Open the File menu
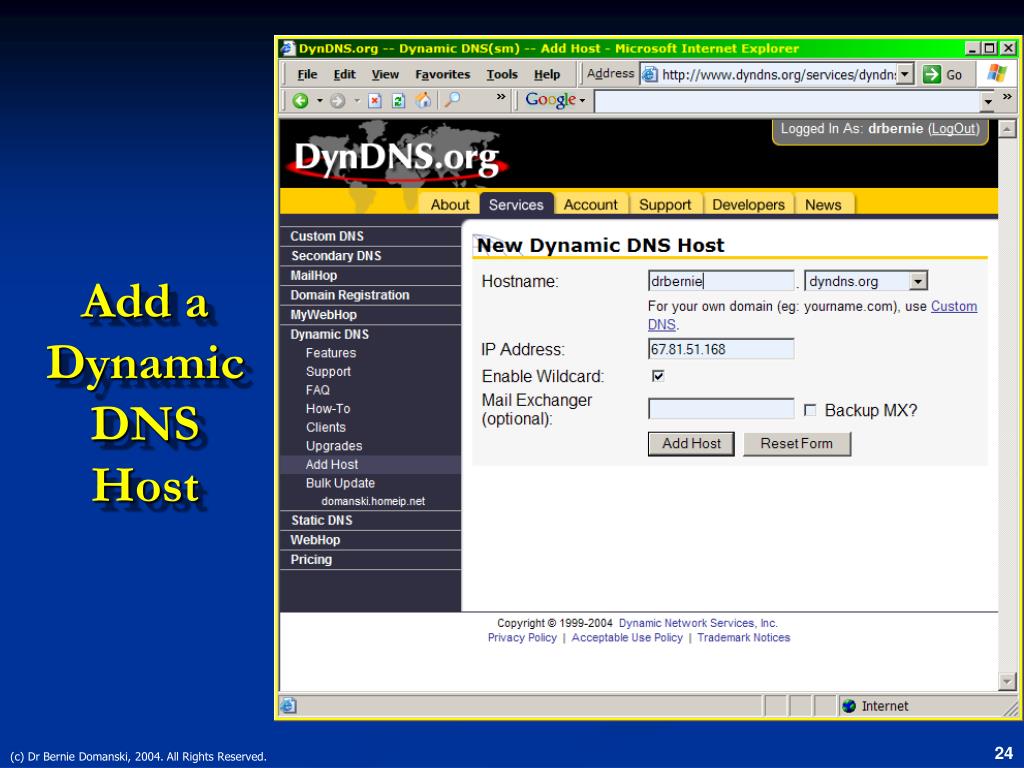The width and height of the screenshot is (1024, 768). [x=307, y=74]
